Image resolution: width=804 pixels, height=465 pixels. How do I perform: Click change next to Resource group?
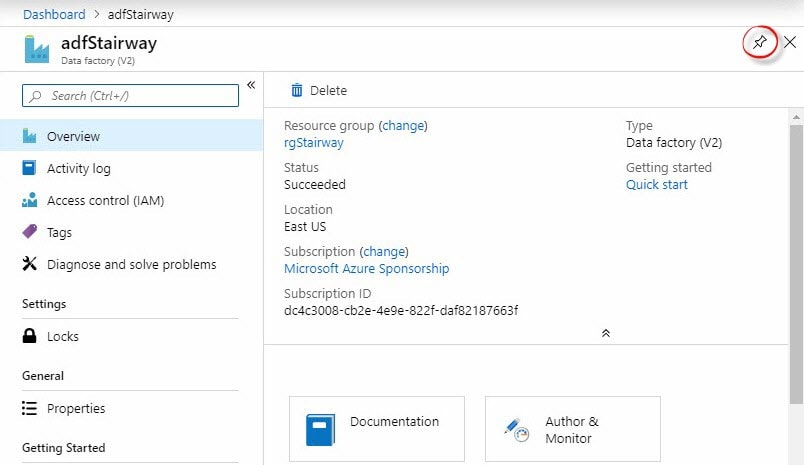403,126
